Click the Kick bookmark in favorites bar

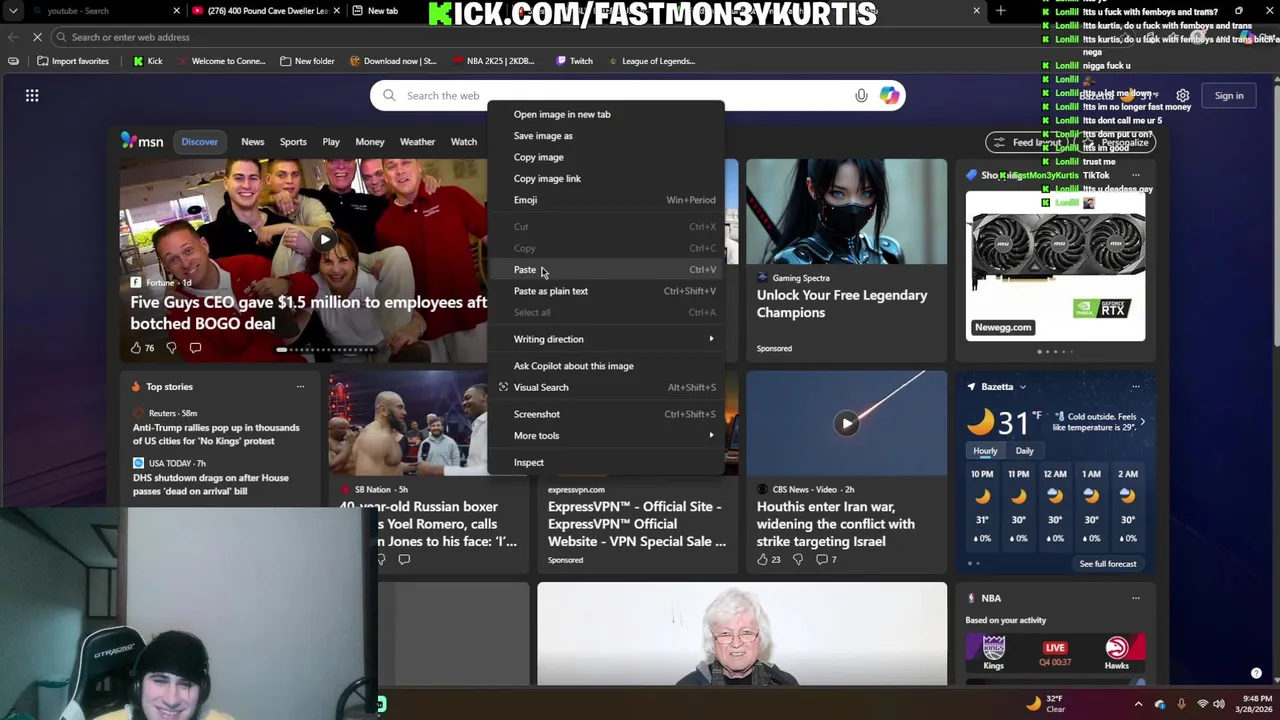point(147,61)
